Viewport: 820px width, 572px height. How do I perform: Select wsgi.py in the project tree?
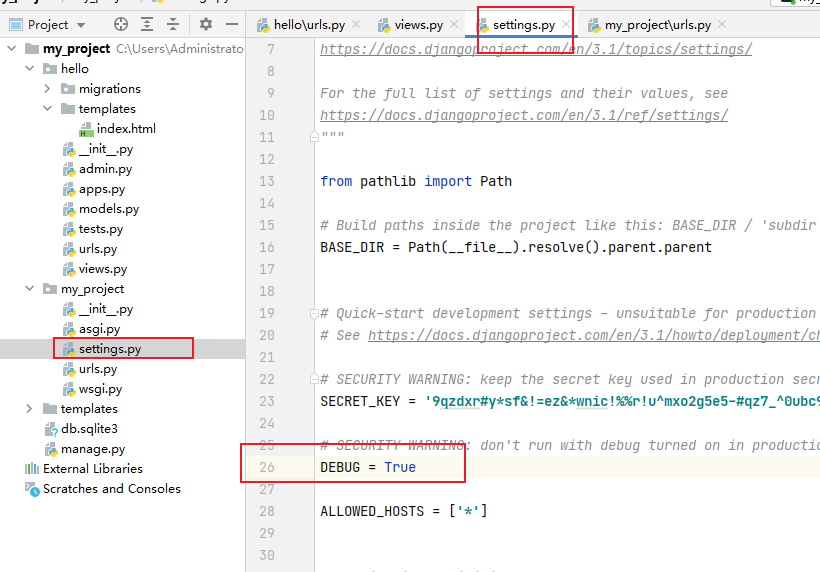100,389
